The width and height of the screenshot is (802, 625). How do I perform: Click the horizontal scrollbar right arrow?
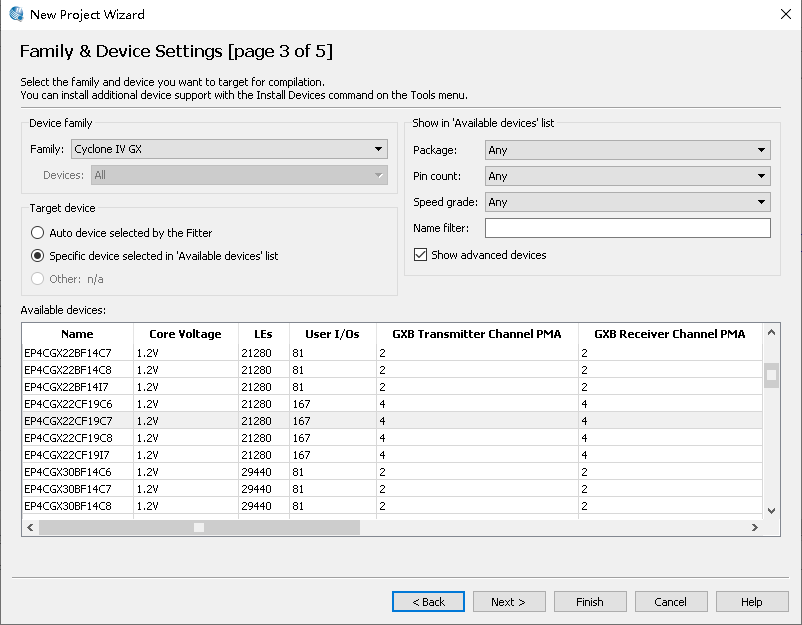(x=754, y=527)
